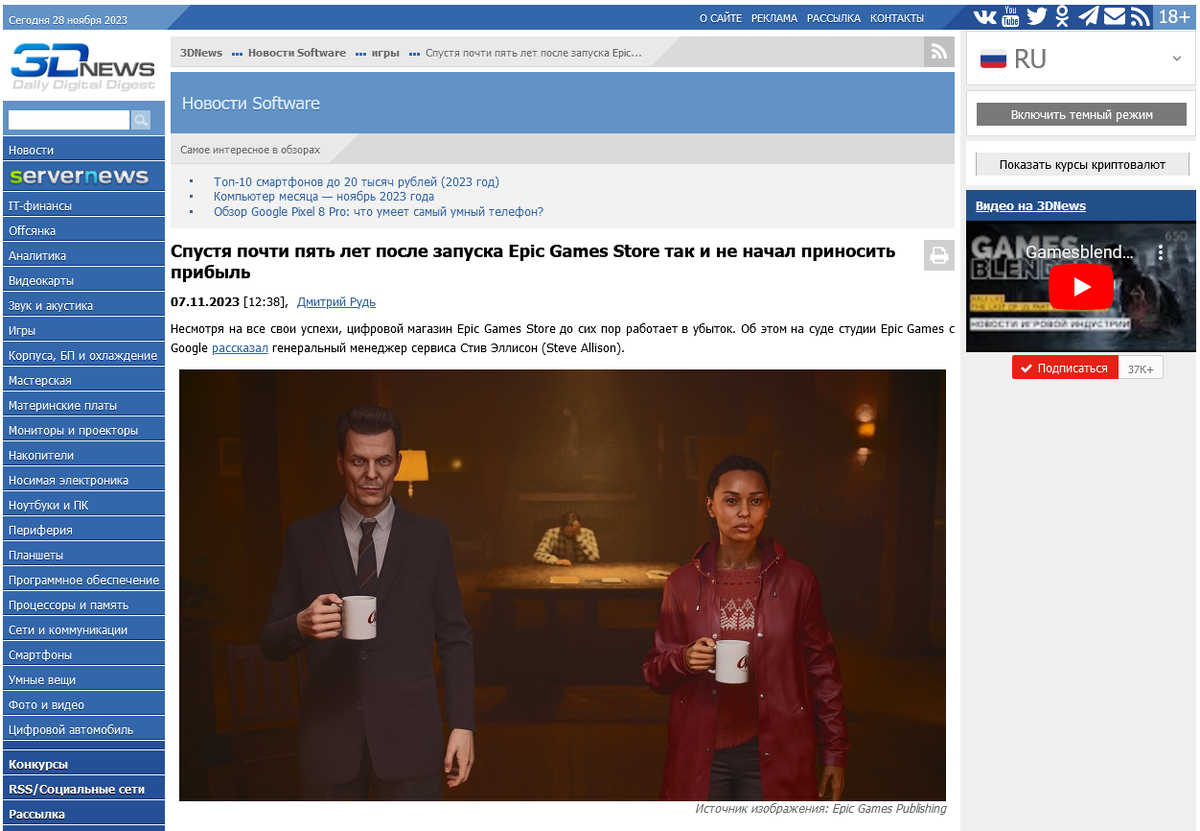Select Программное обеспечение in sidebar
This screenshot has width=1200, height=831.
click(83, 580)
